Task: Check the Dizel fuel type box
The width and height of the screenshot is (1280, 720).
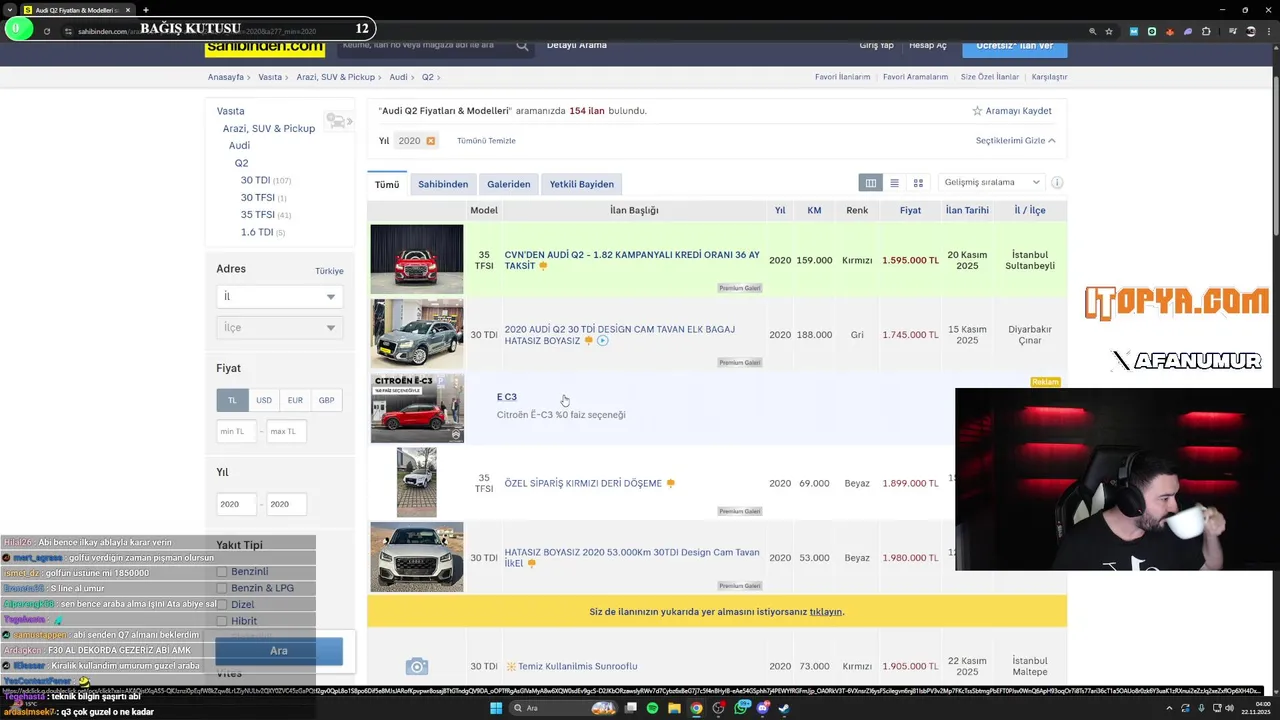Action: [222, 605]
